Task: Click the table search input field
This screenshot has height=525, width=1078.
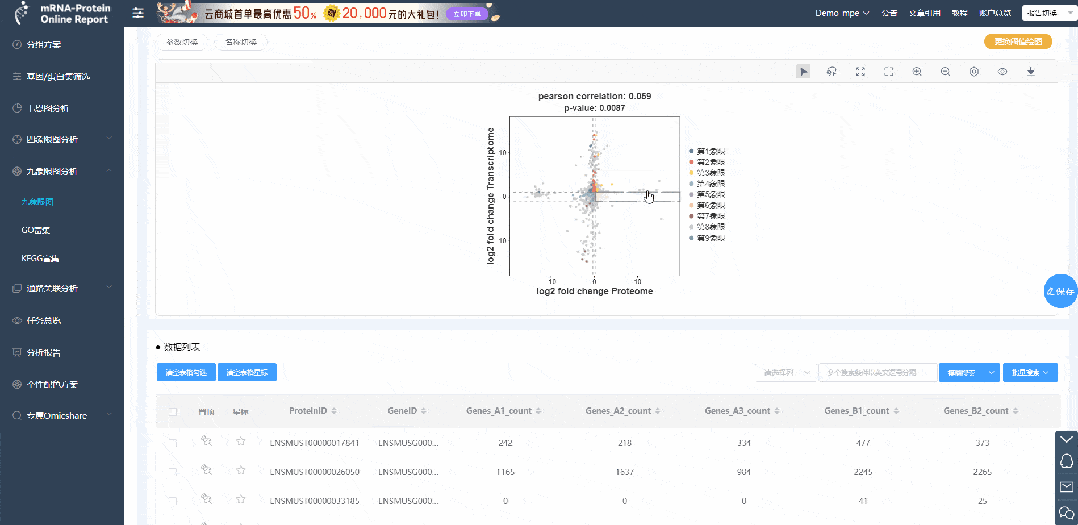Action: [x=877, y=372]
